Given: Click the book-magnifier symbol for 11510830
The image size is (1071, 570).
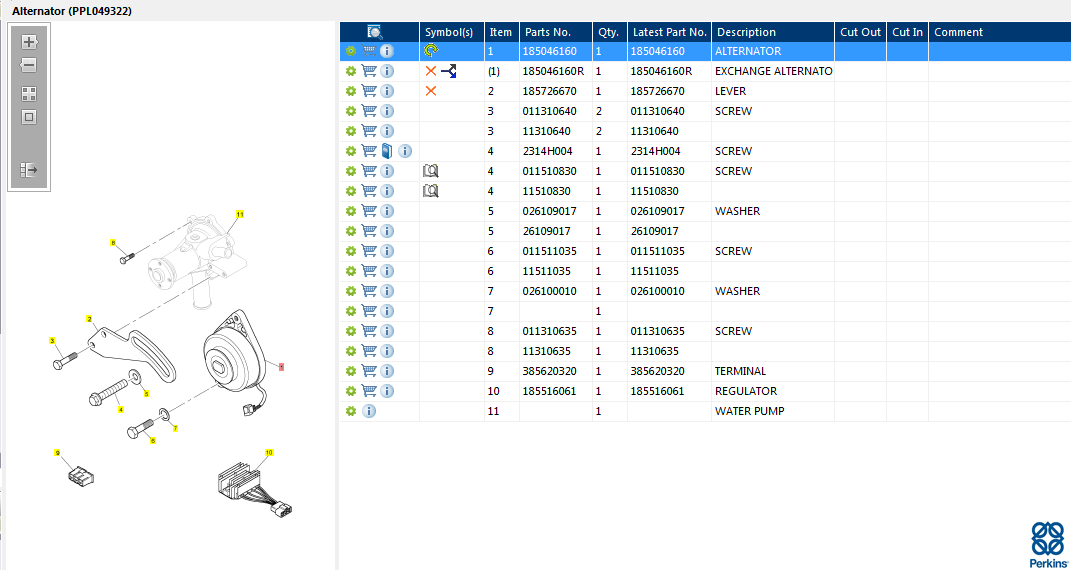Looking at the screenshot, I should 430,190.
